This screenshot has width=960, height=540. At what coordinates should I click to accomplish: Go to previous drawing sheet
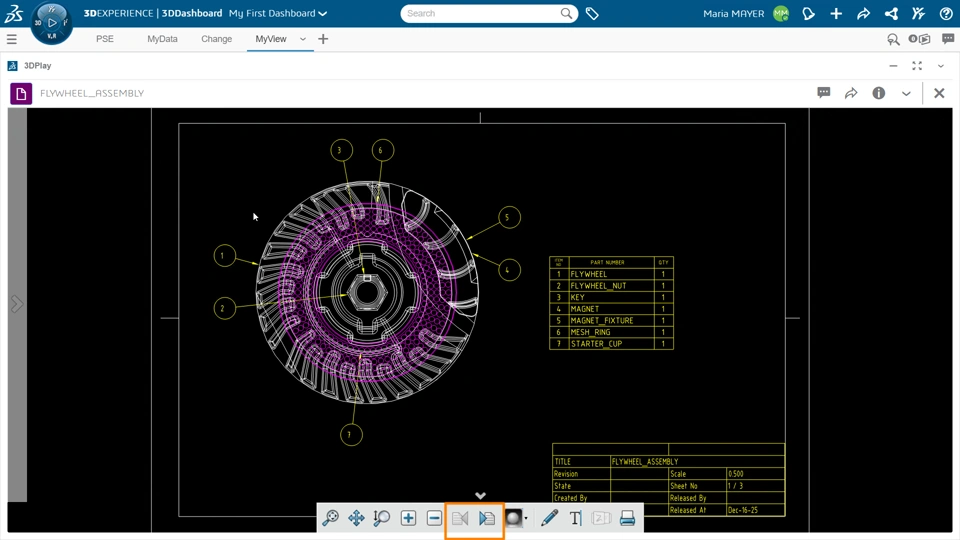(x=460, y=519)
